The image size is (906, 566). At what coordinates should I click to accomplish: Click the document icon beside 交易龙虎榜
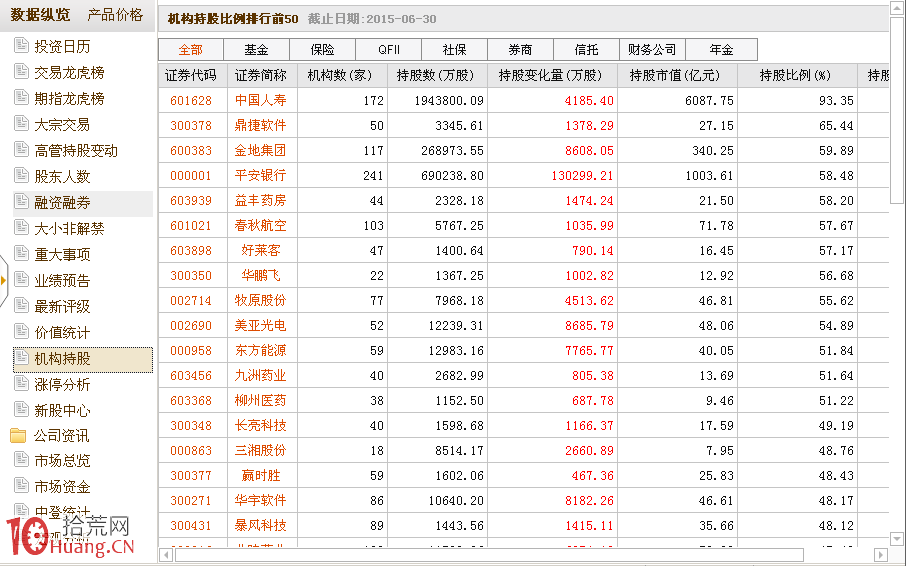tap(21, 71)
